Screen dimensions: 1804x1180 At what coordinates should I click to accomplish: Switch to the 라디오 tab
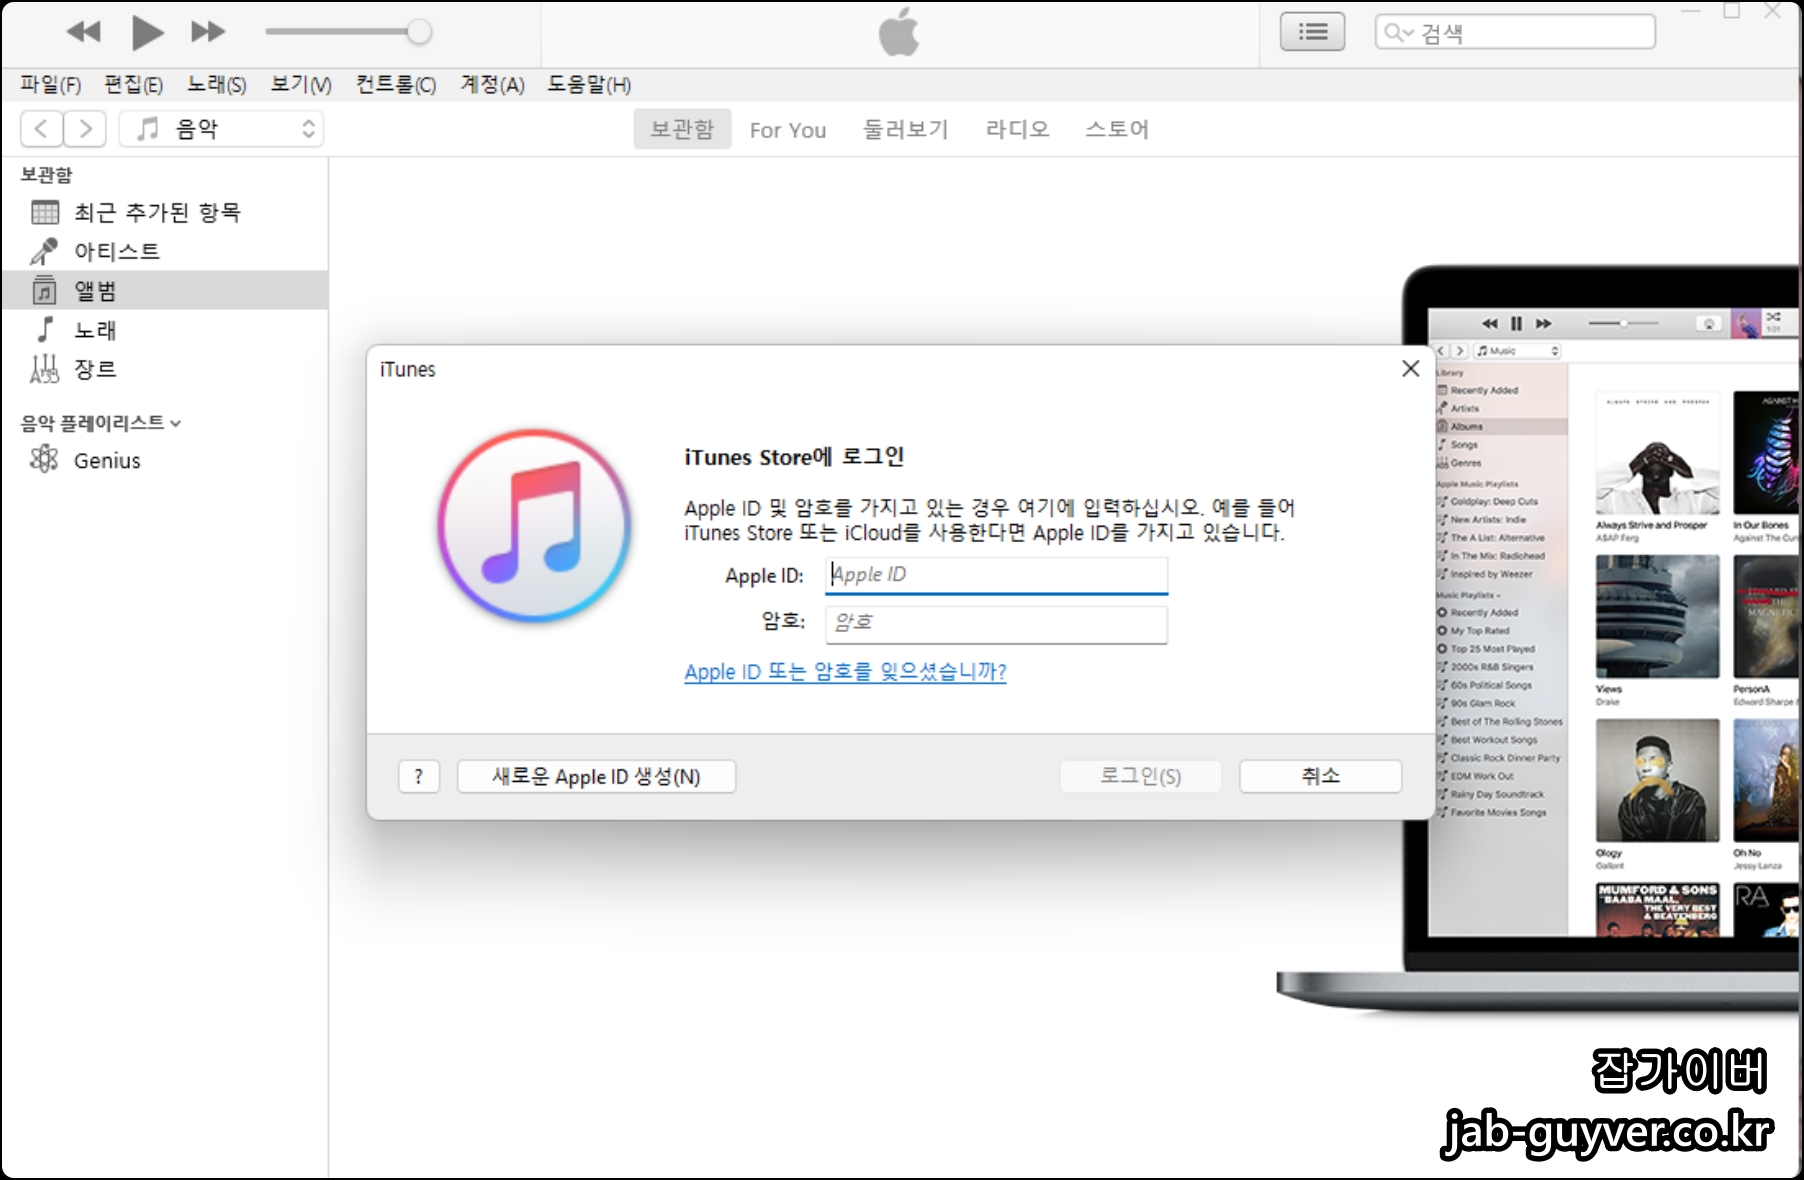(1017, 129)
